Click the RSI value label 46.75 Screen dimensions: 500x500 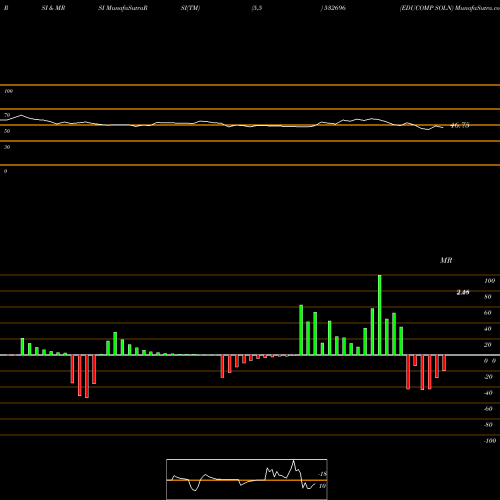point(460,126)
